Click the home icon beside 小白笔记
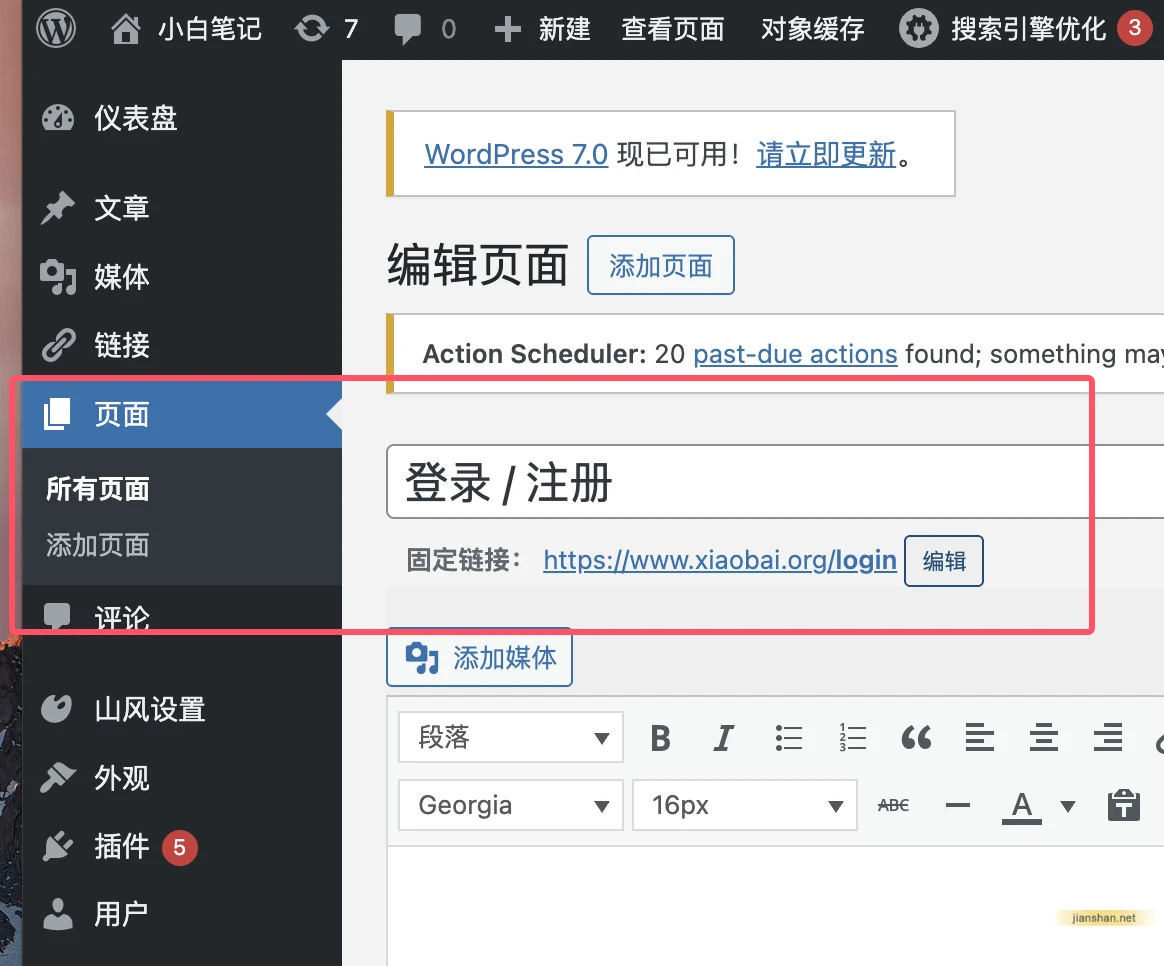The width and height of the screenshot is (1164, 966). (x=125, y=29)
